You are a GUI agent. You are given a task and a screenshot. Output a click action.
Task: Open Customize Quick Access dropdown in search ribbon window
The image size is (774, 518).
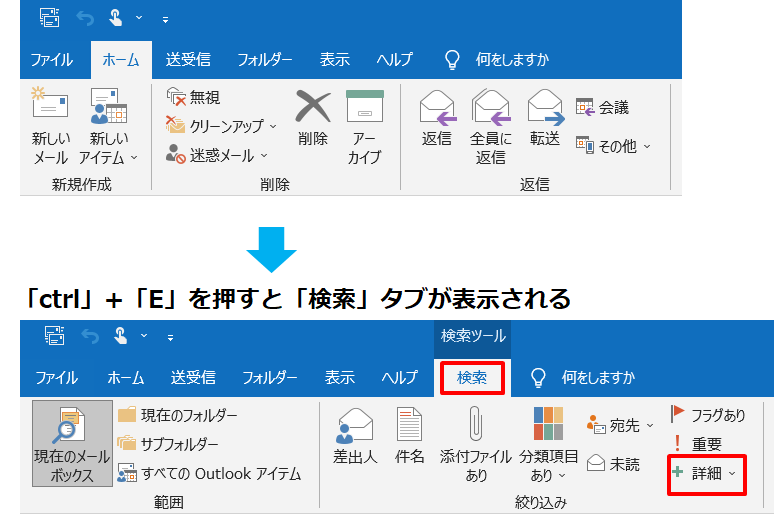(x=170, y=338)
